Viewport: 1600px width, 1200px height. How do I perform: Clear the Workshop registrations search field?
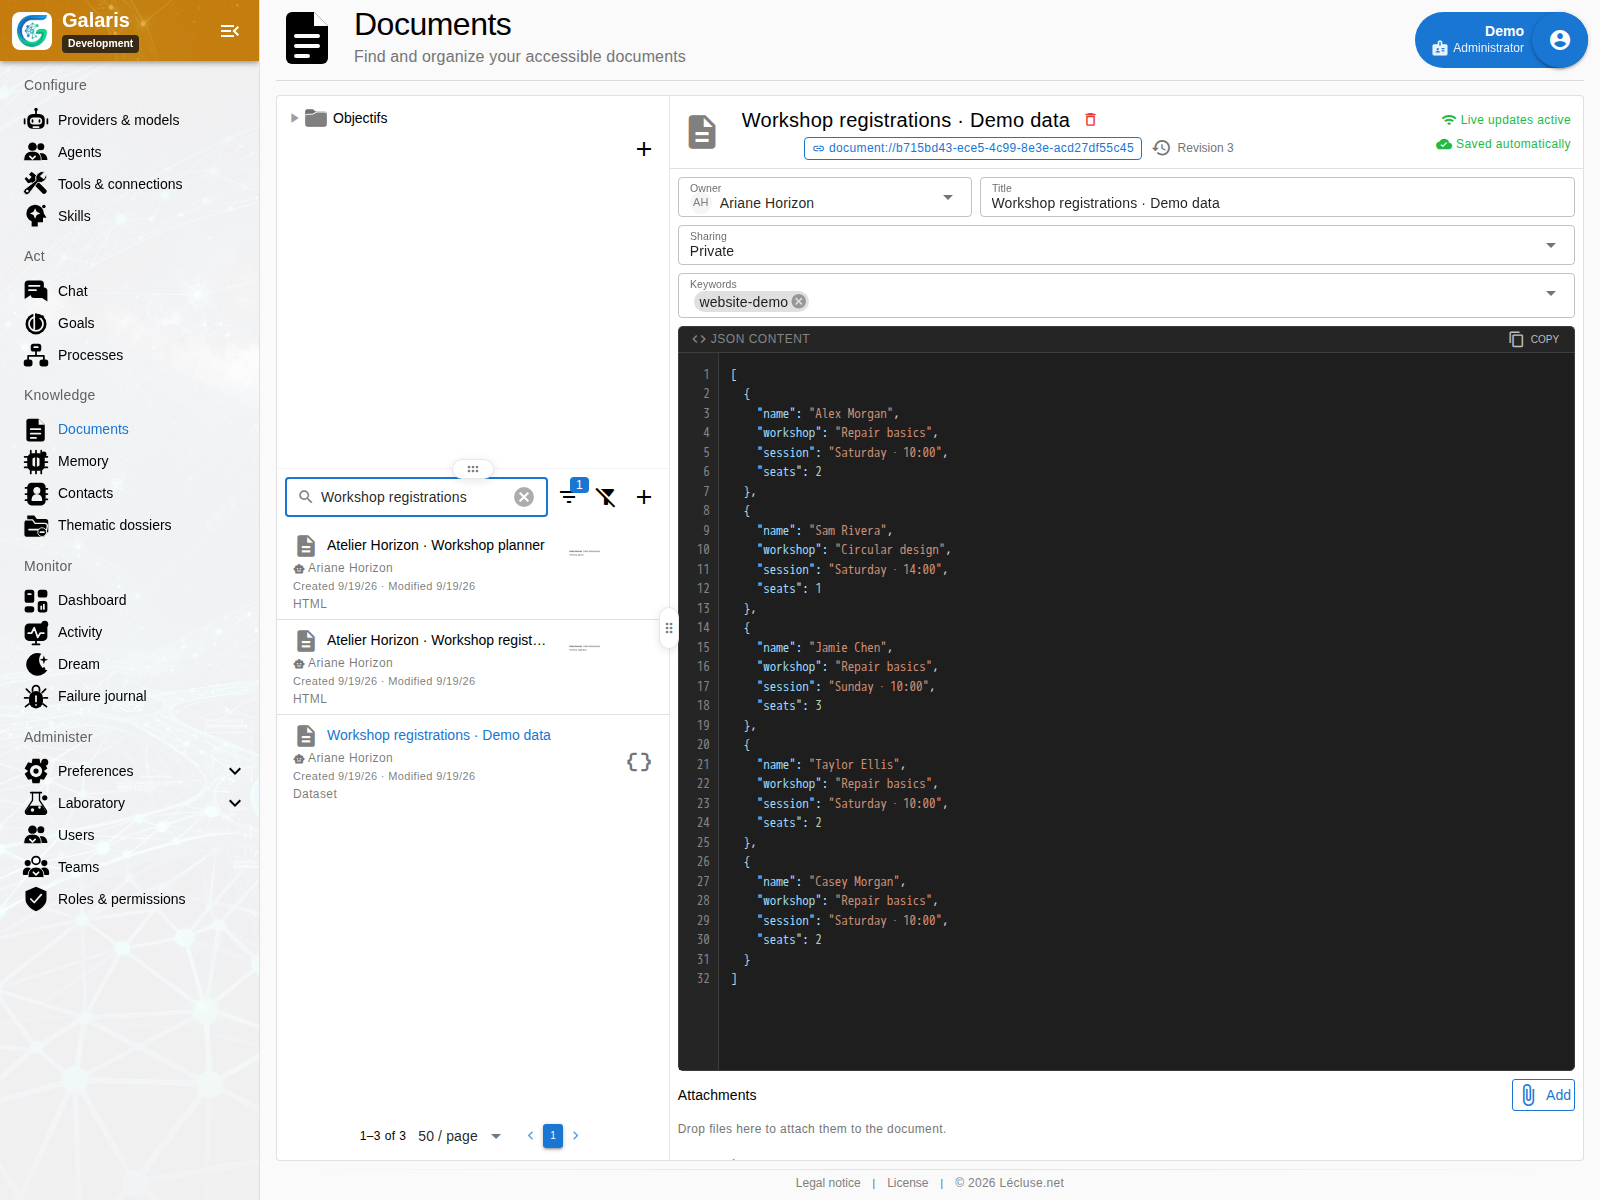coord(524,497)
